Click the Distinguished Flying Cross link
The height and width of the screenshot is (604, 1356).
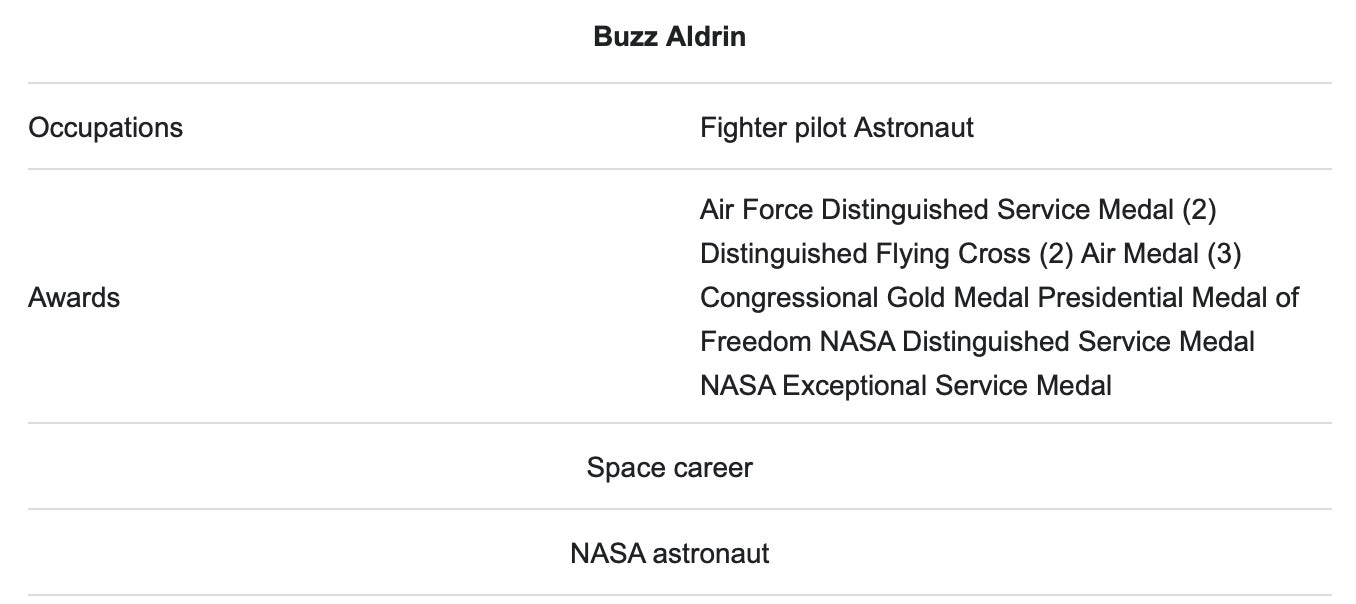[865, 254]
